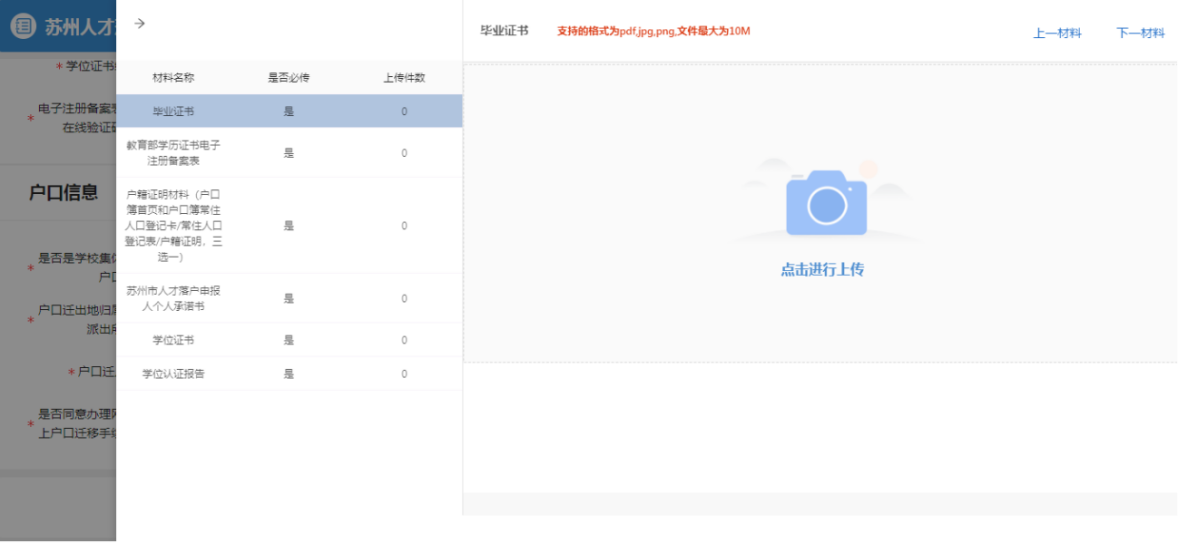
Task: Click the 苏州人才 logo icon
Action: (x=23, y=27)
